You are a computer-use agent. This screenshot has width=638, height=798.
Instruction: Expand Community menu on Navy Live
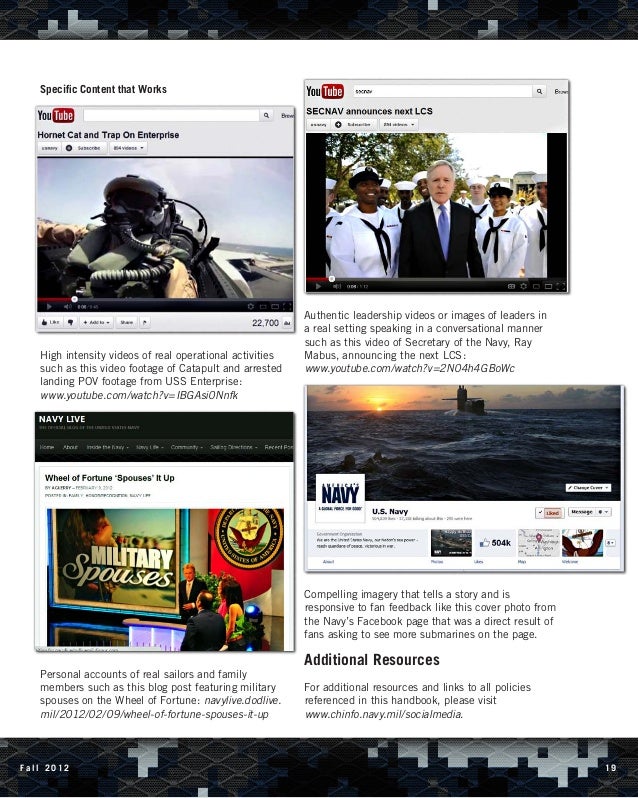click(187, 447)
